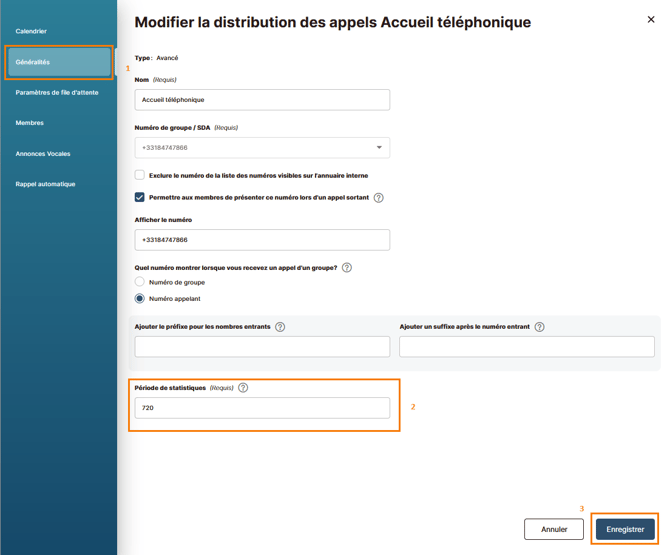Click the Annuler button
The image size is (670, 555).
554,529
